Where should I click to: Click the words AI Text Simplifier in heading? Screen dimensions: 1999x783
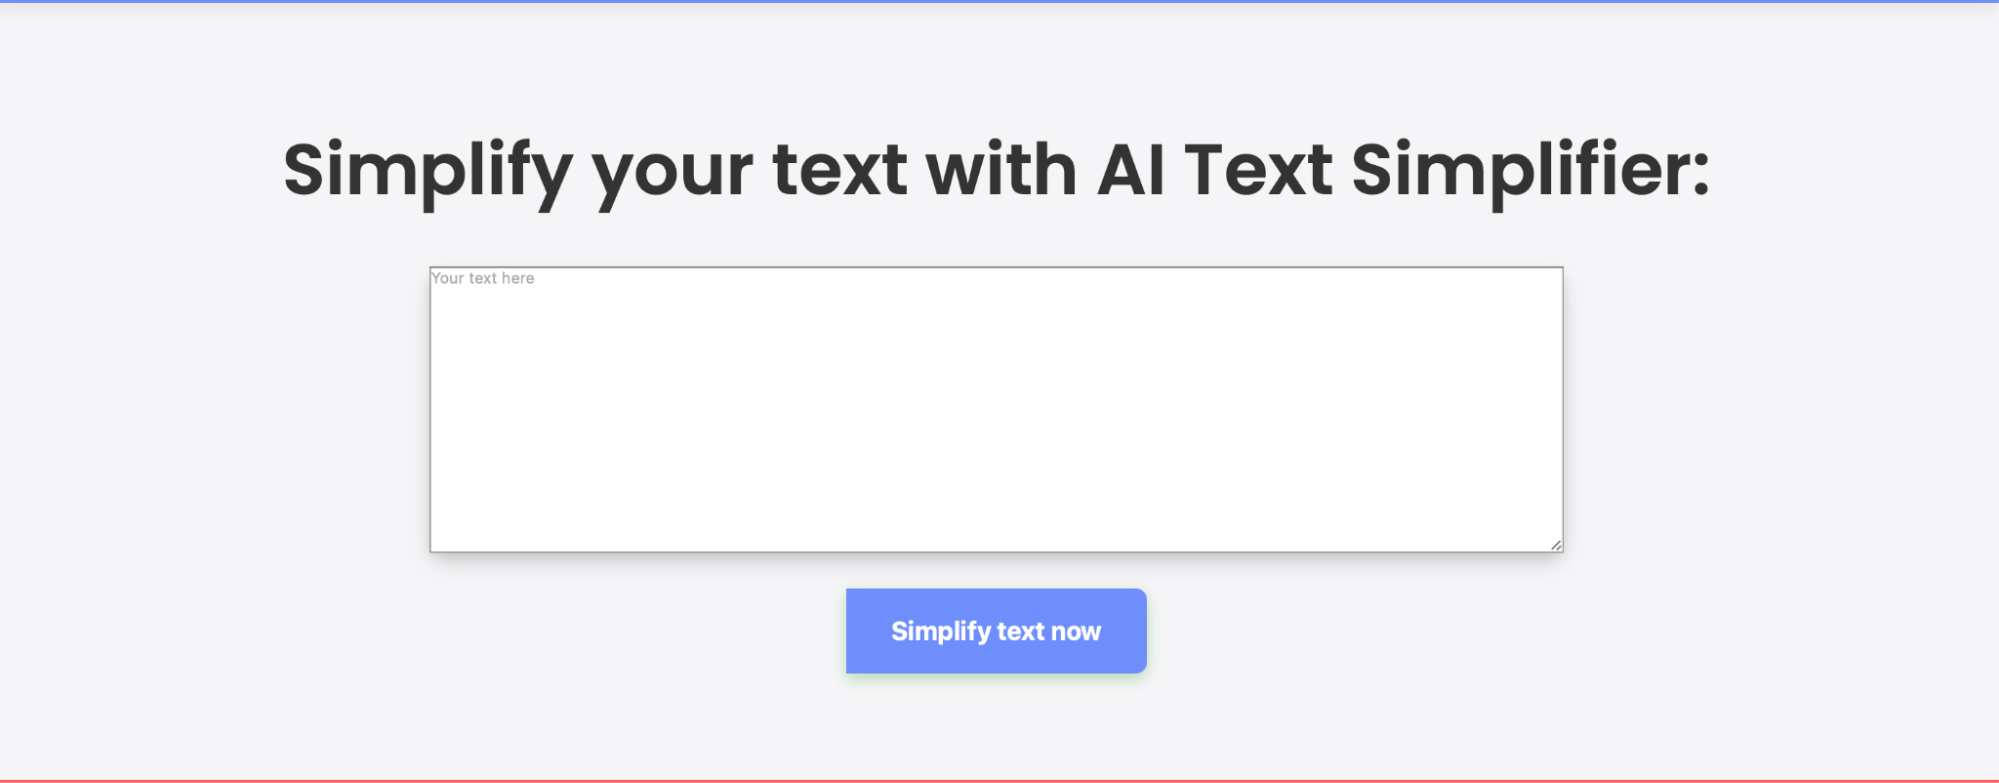1400,170
